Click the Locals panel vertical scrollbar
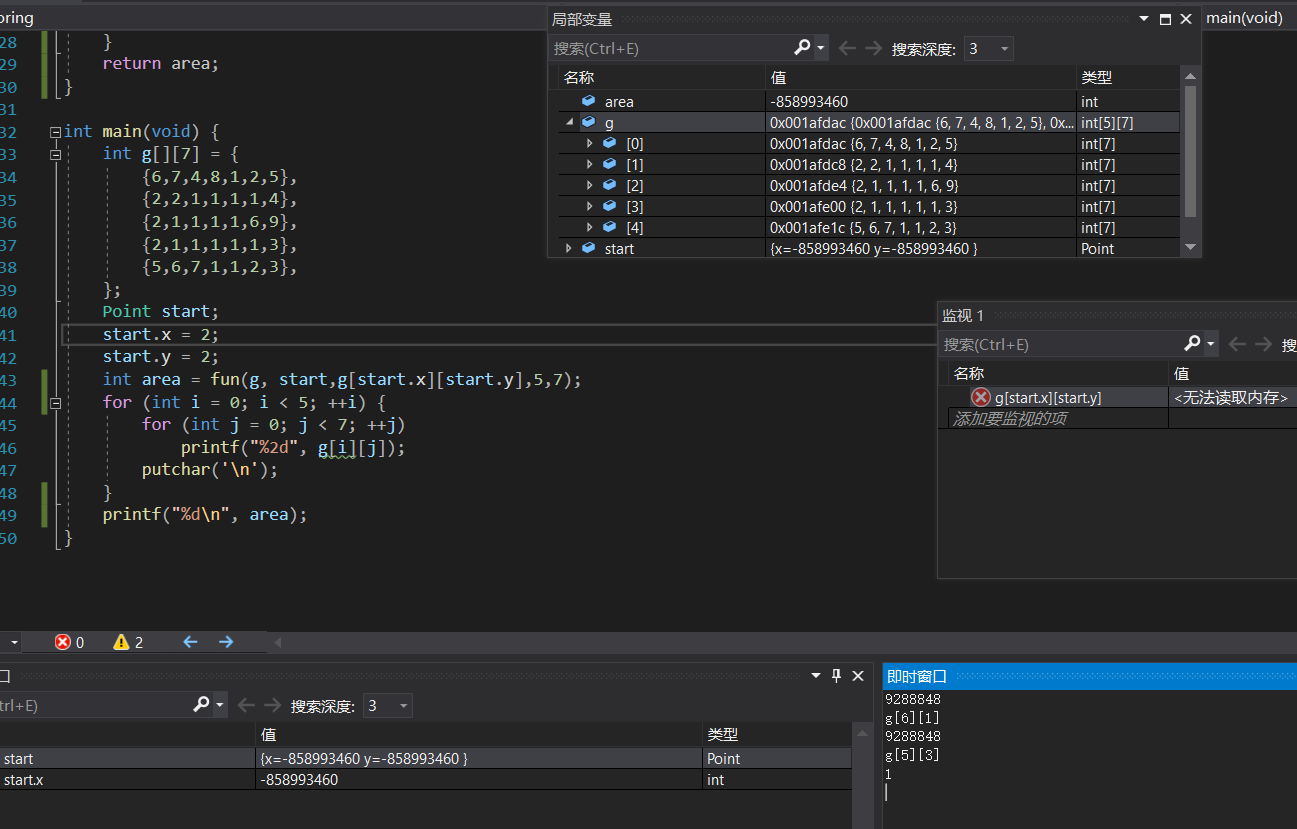Screen dimensions: 1297x829 1190,150
